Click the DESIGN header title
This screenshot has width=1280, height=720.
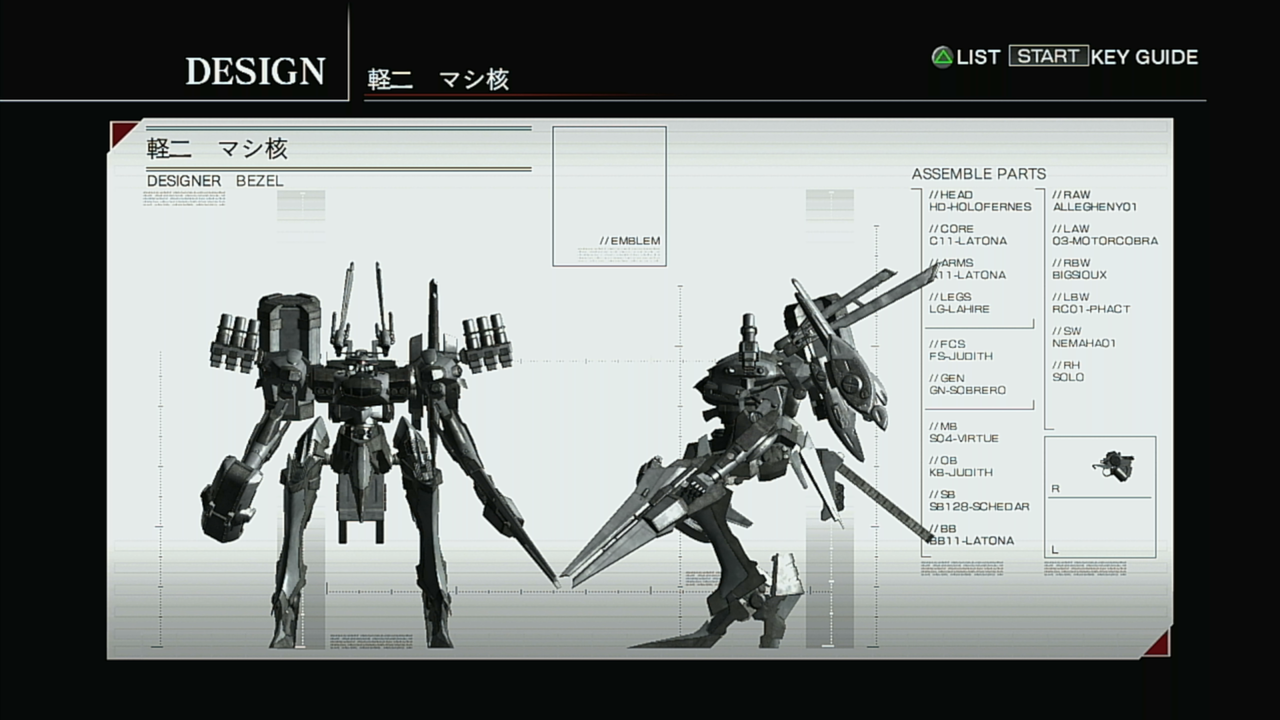tap(255, 72)
